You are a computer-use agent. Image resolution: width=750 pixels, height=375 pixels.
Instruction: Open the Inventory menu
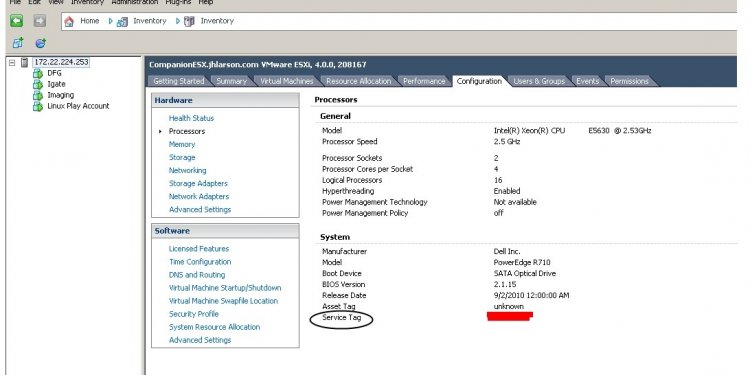[87, 2]
